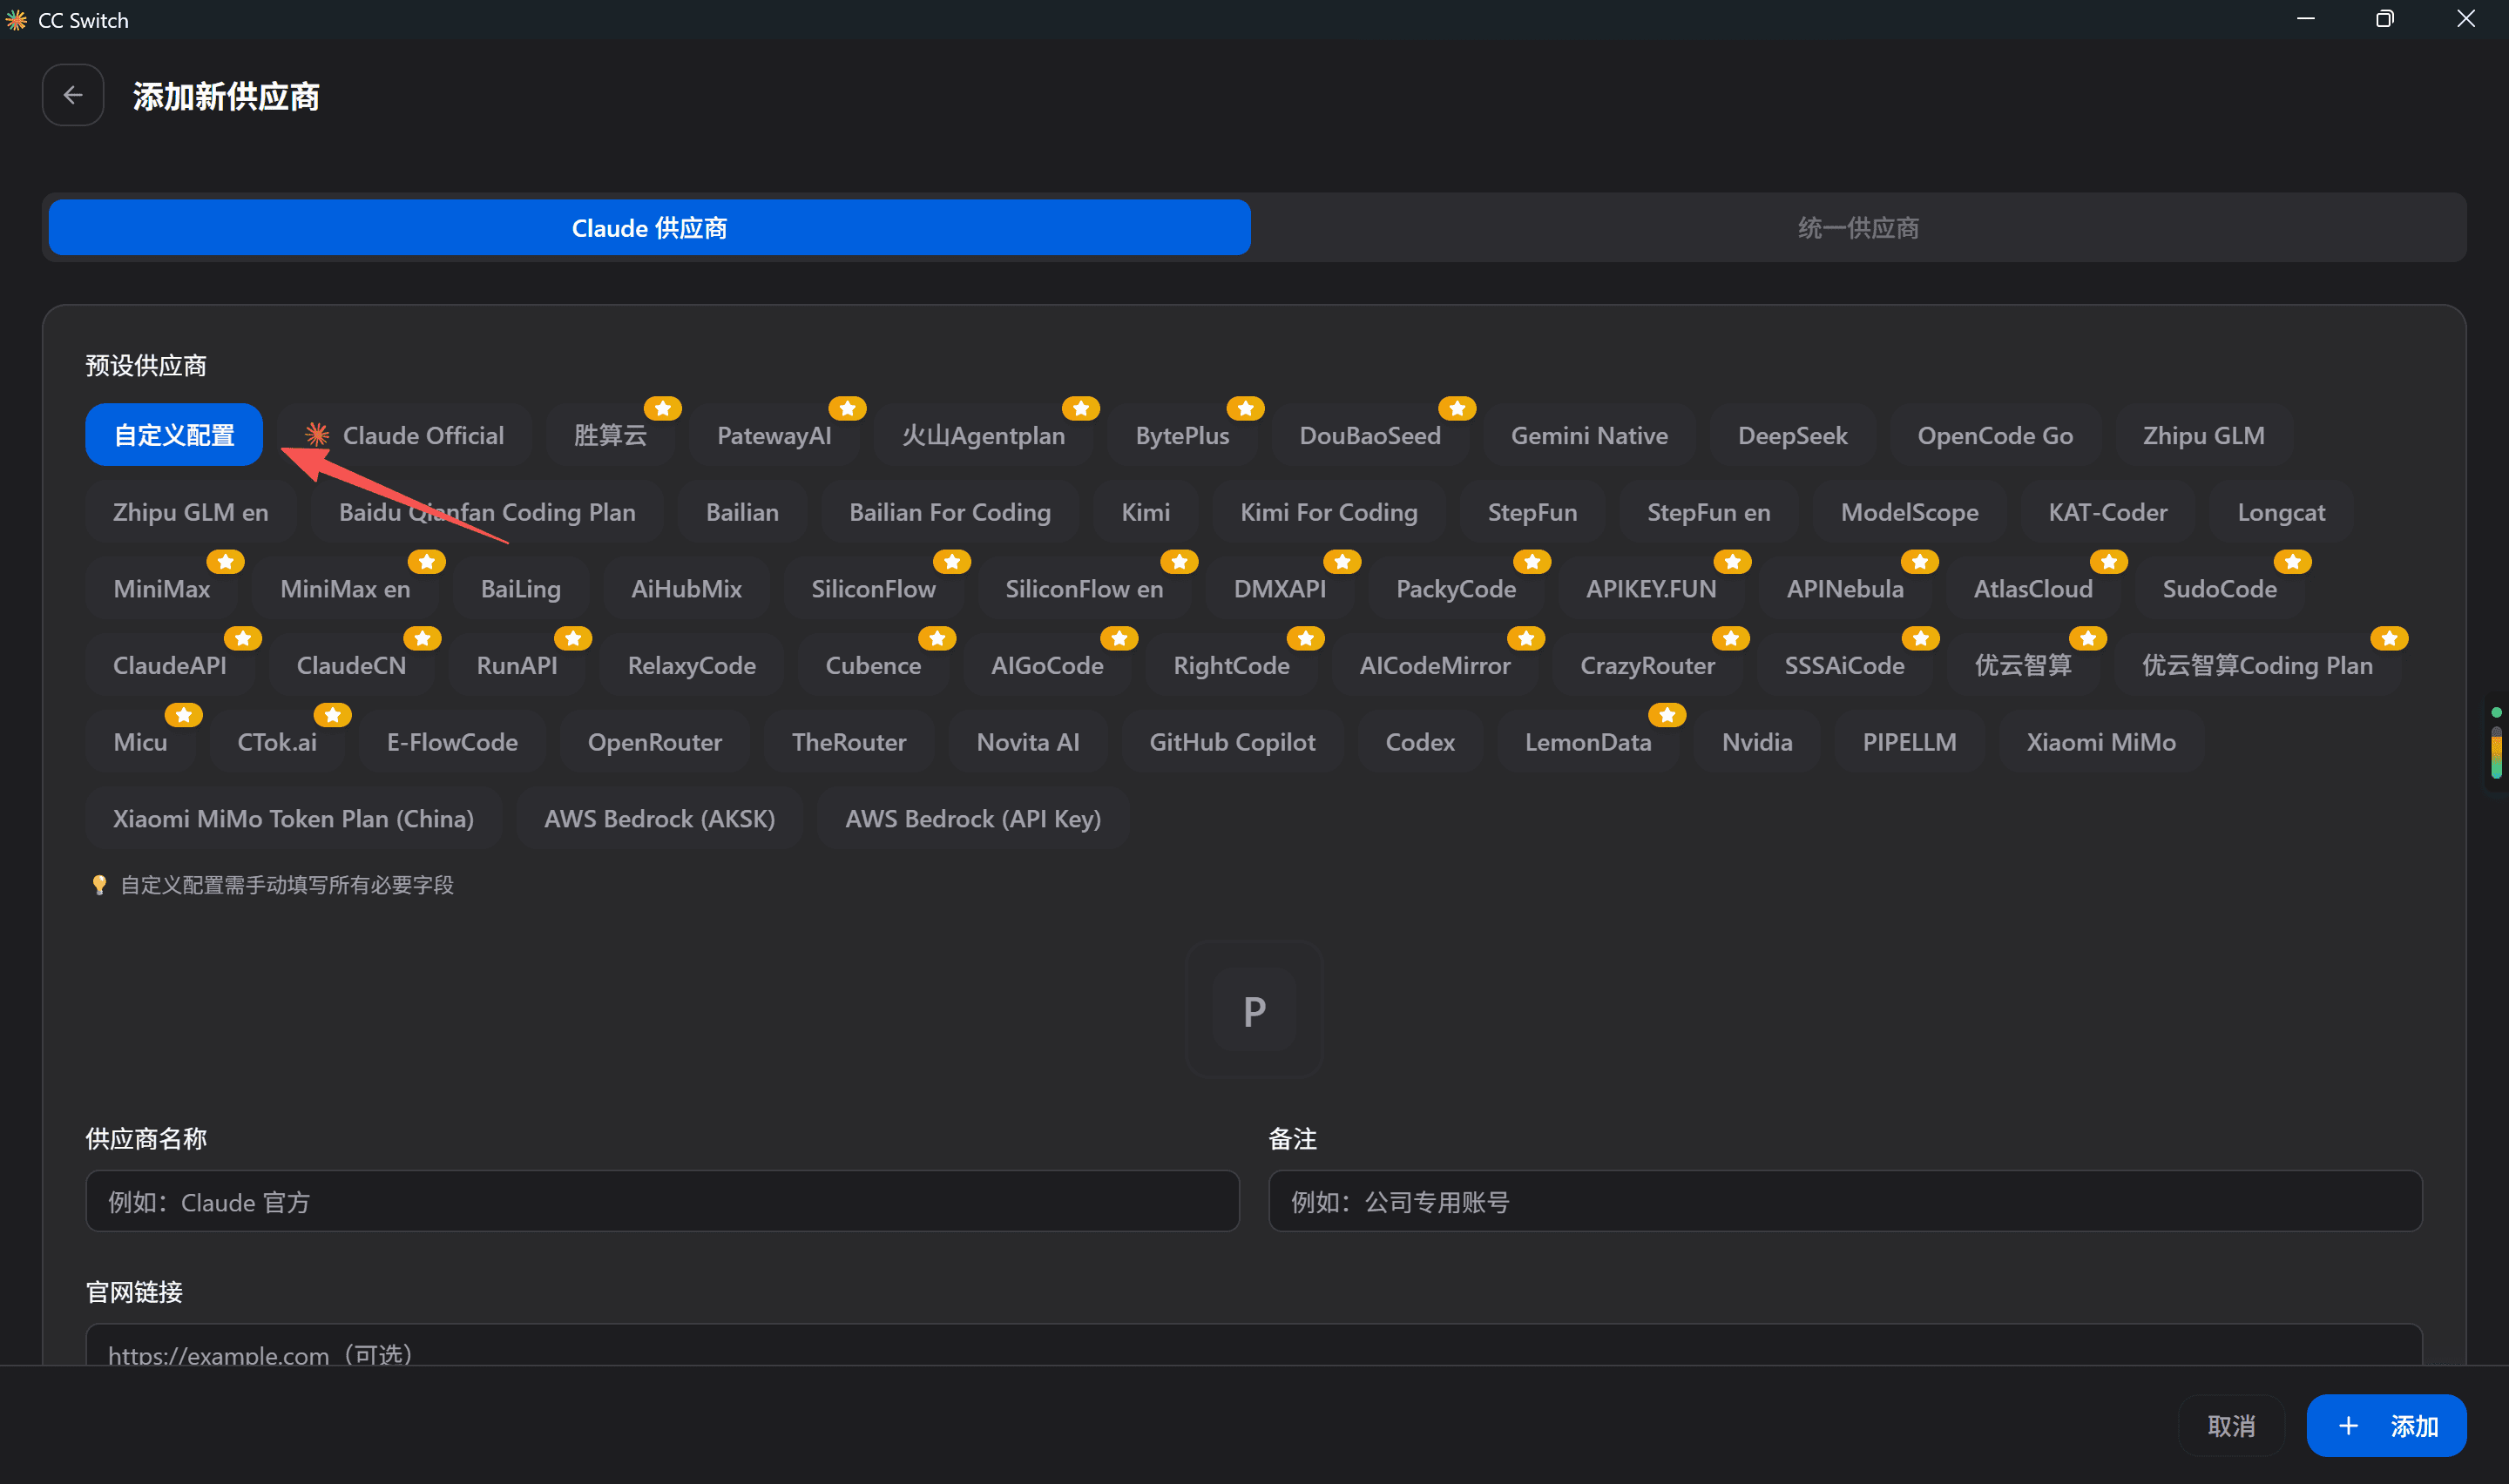Screen dimensions: 2509x1484
Task: Pick the Xiaomi MiMo Token Plan (China) preset
Action: tap(293, 819)
